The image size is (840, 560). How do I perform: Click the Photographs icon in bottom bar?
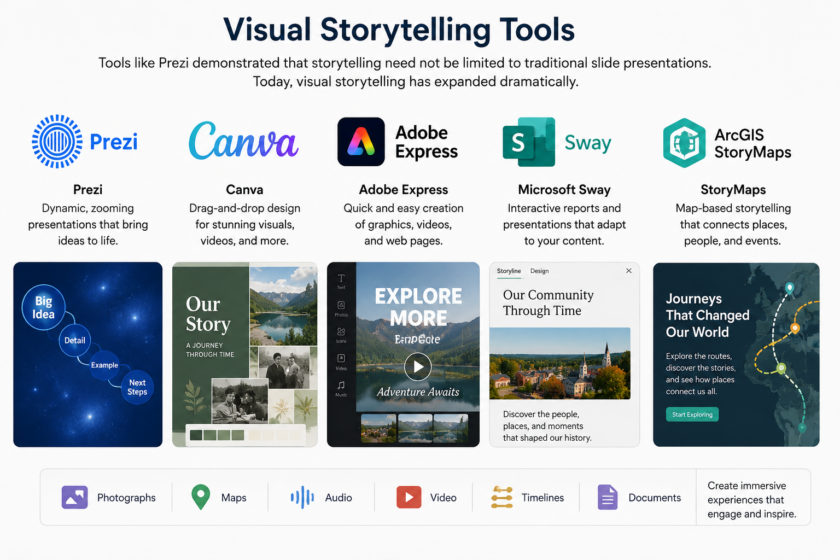(x=74, y=497)
